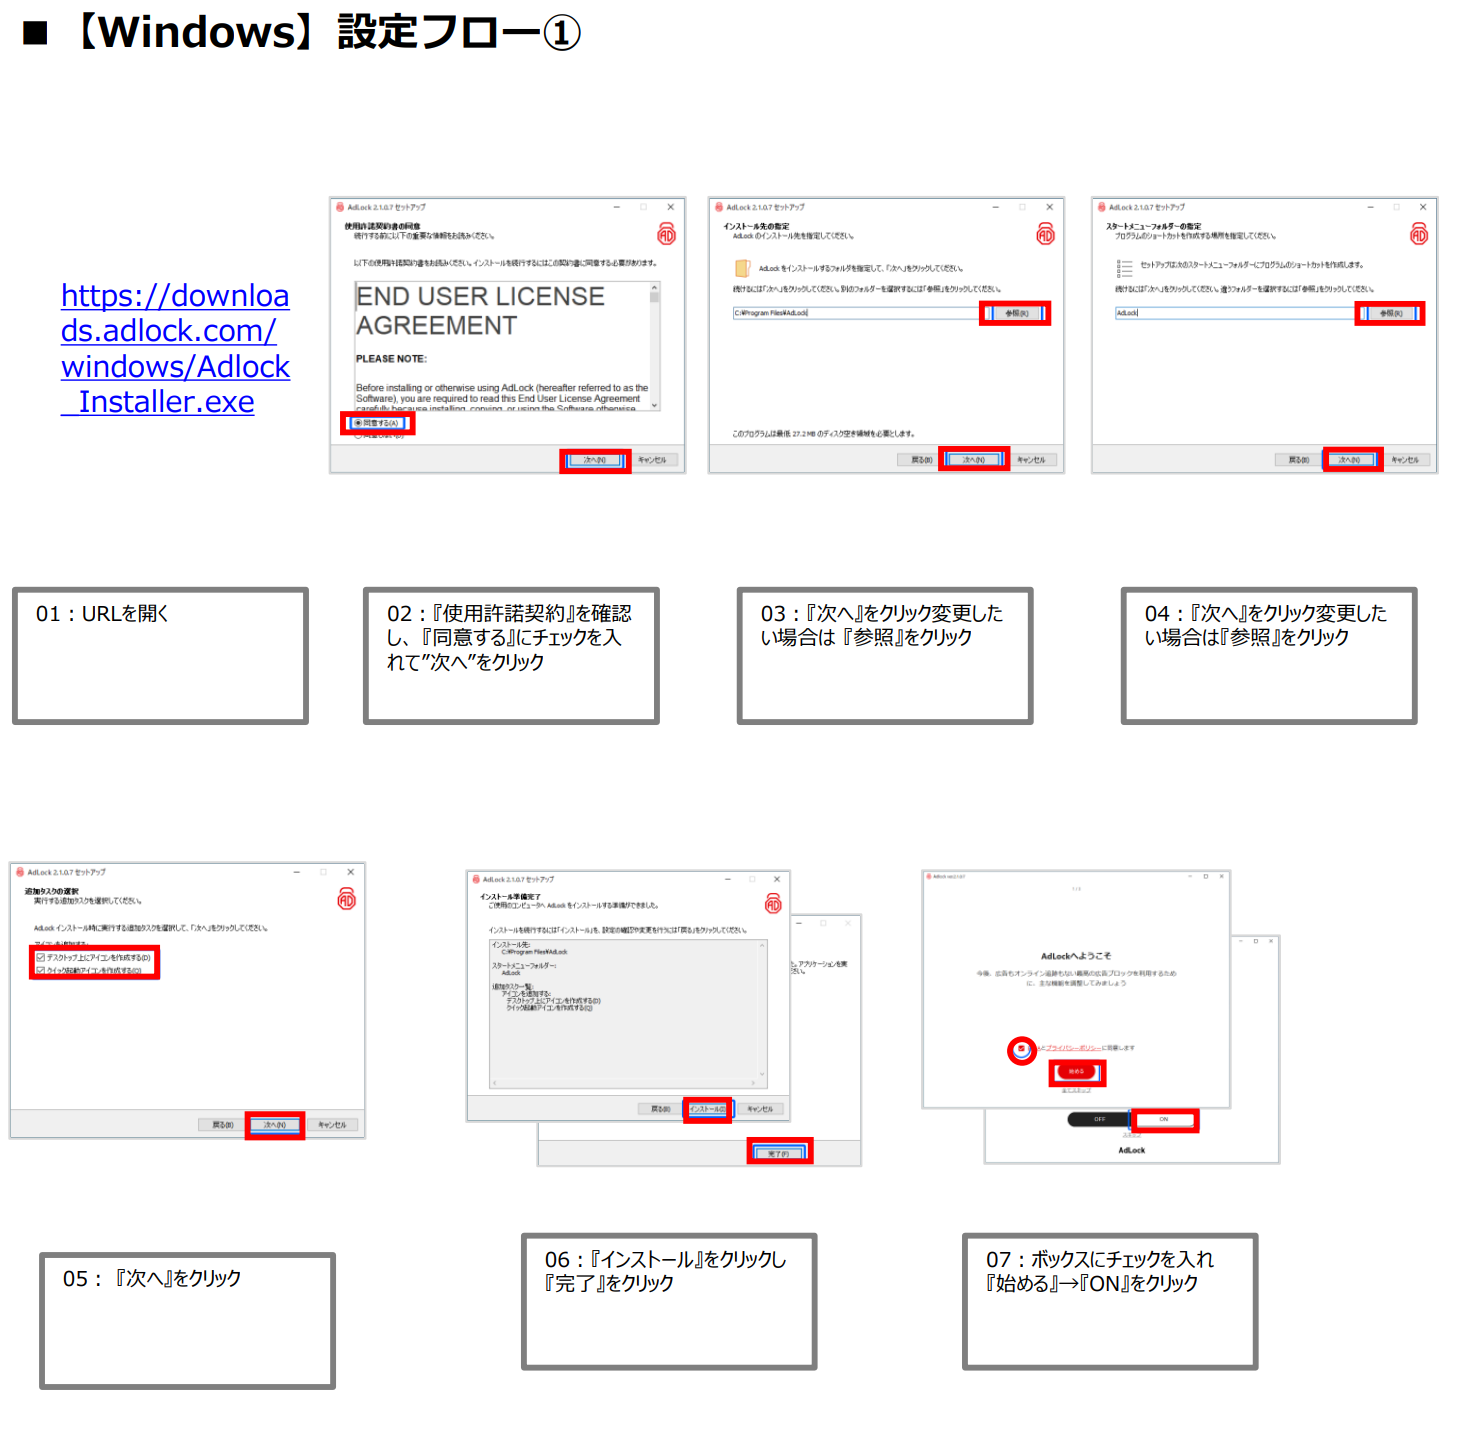Click キャンセル in the additional tasks window
This screenshot has height=1433, width=1457.
coord(332,1125)
